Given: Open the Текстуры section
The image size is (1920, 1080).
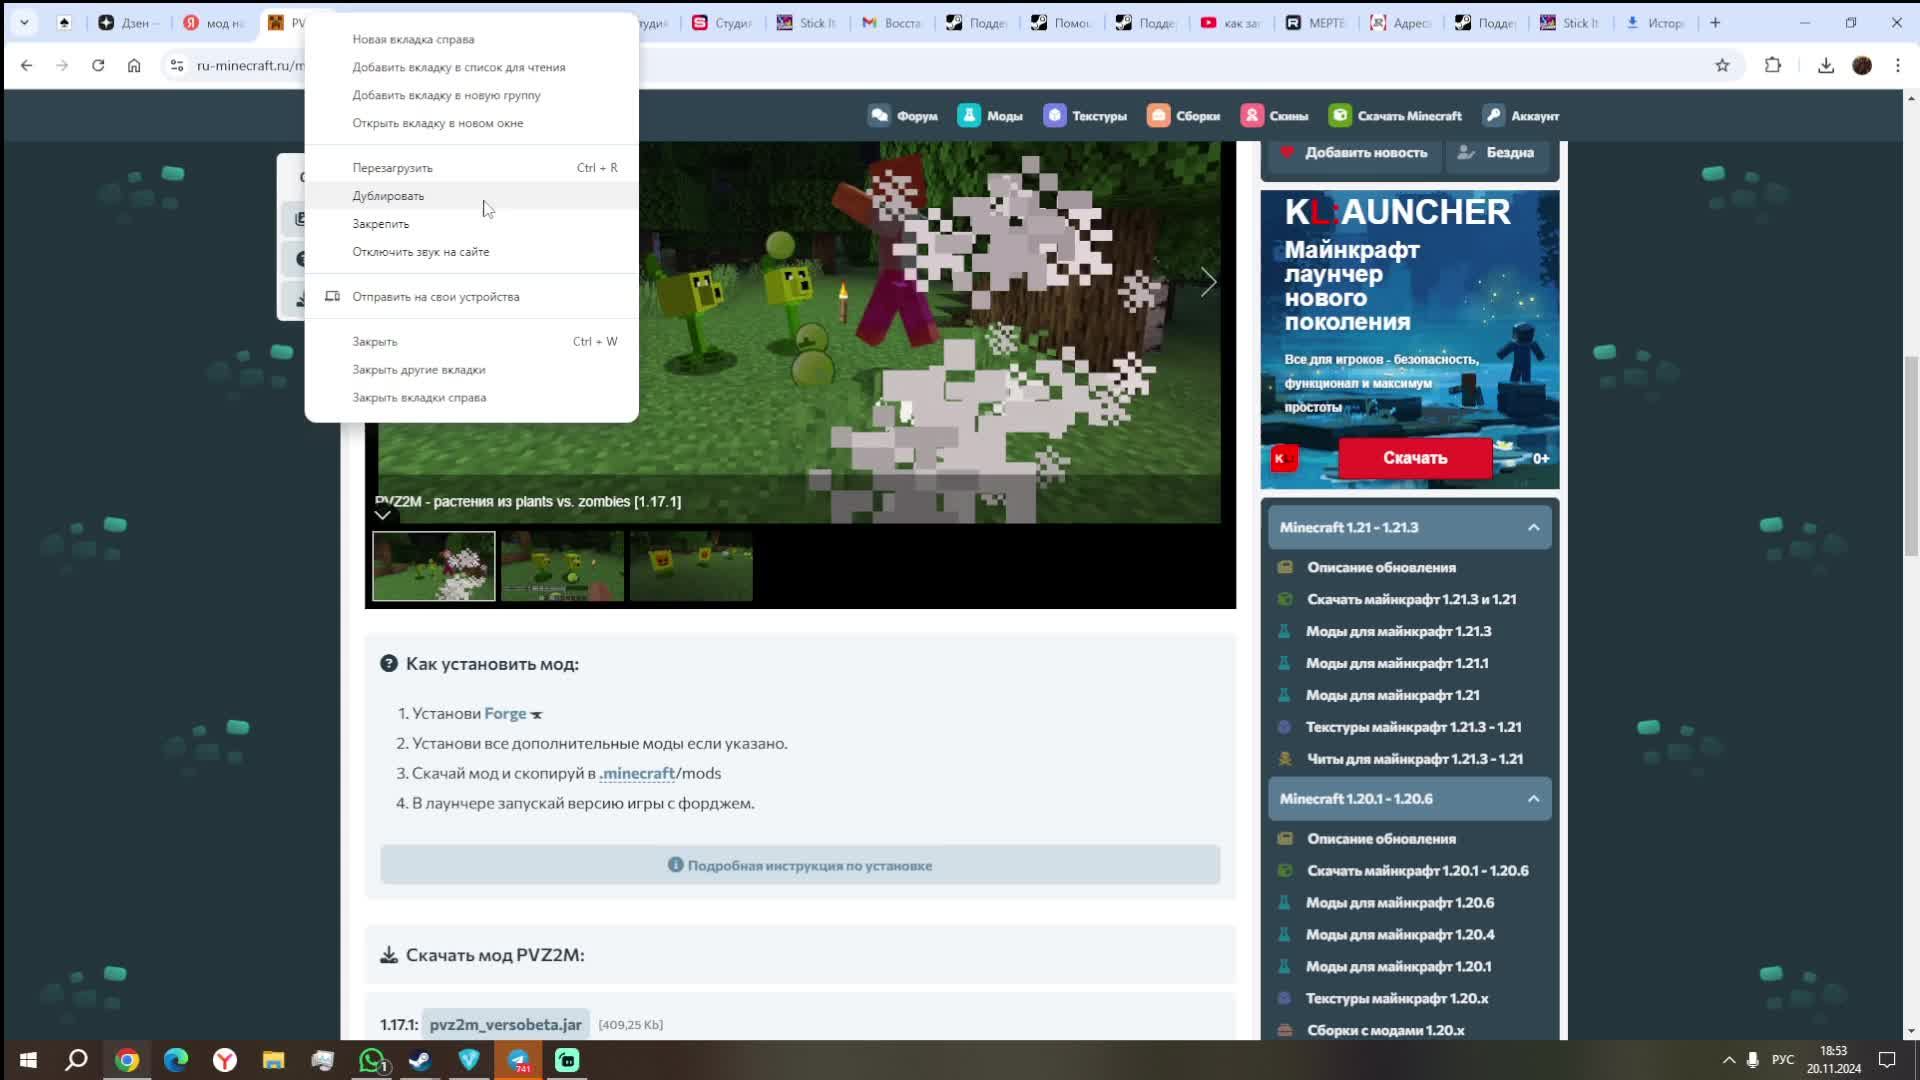Looking at the screenshot, I should [x=1085, y=116].
